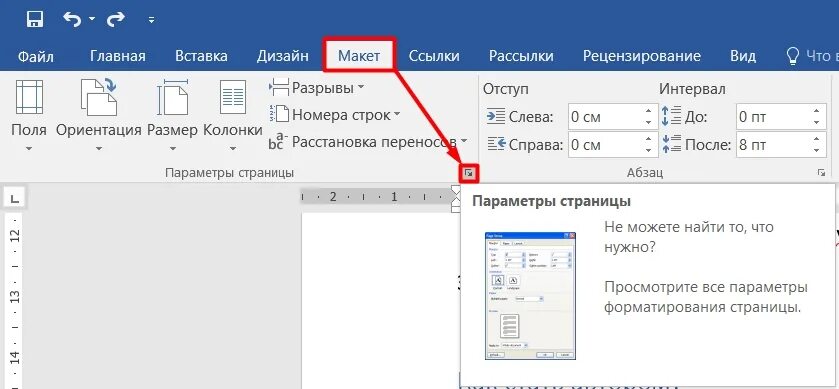This screenshot has height=389, width=839.
Task: Switch to the Рассылки tab
Action: tap(521, 56)
